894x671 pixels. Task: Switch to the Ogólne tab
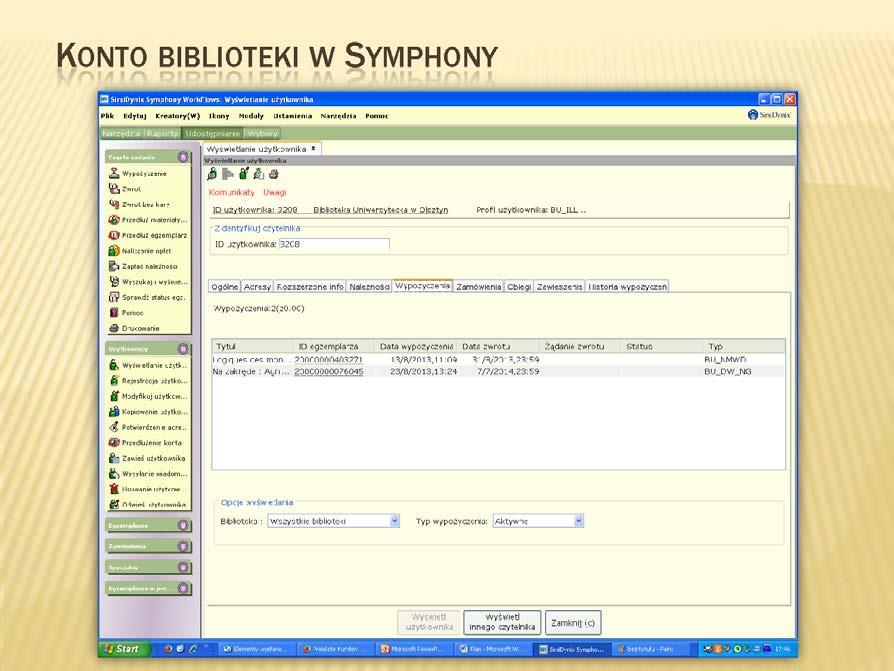(x=225, y=287)
